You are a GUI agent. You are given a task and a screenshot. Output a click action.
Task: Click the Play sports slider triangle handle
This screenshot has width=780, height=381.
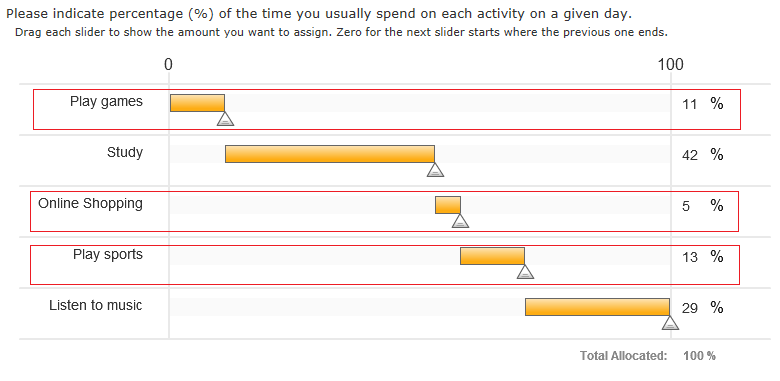[525, 272]
